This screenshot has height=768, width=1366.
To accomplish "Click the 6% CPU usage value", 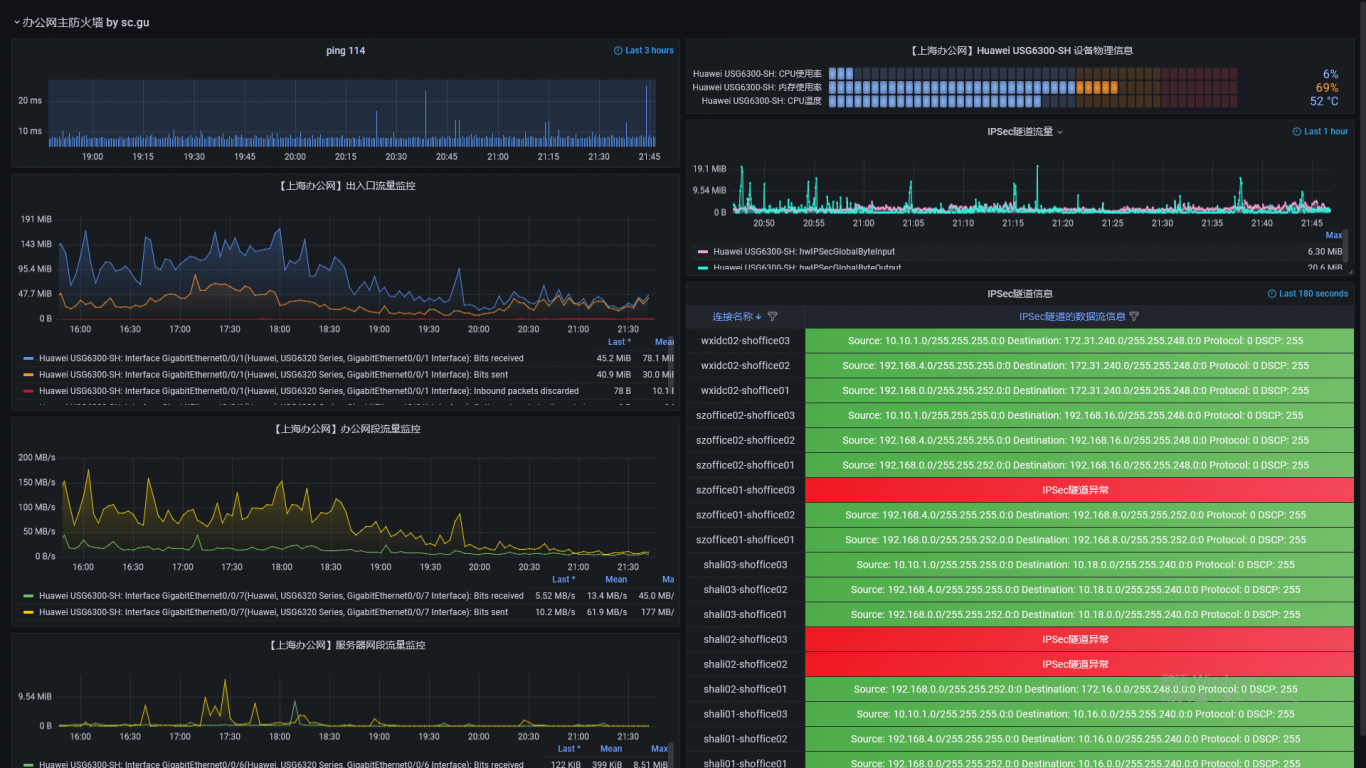I will (x=1330, y=74).
